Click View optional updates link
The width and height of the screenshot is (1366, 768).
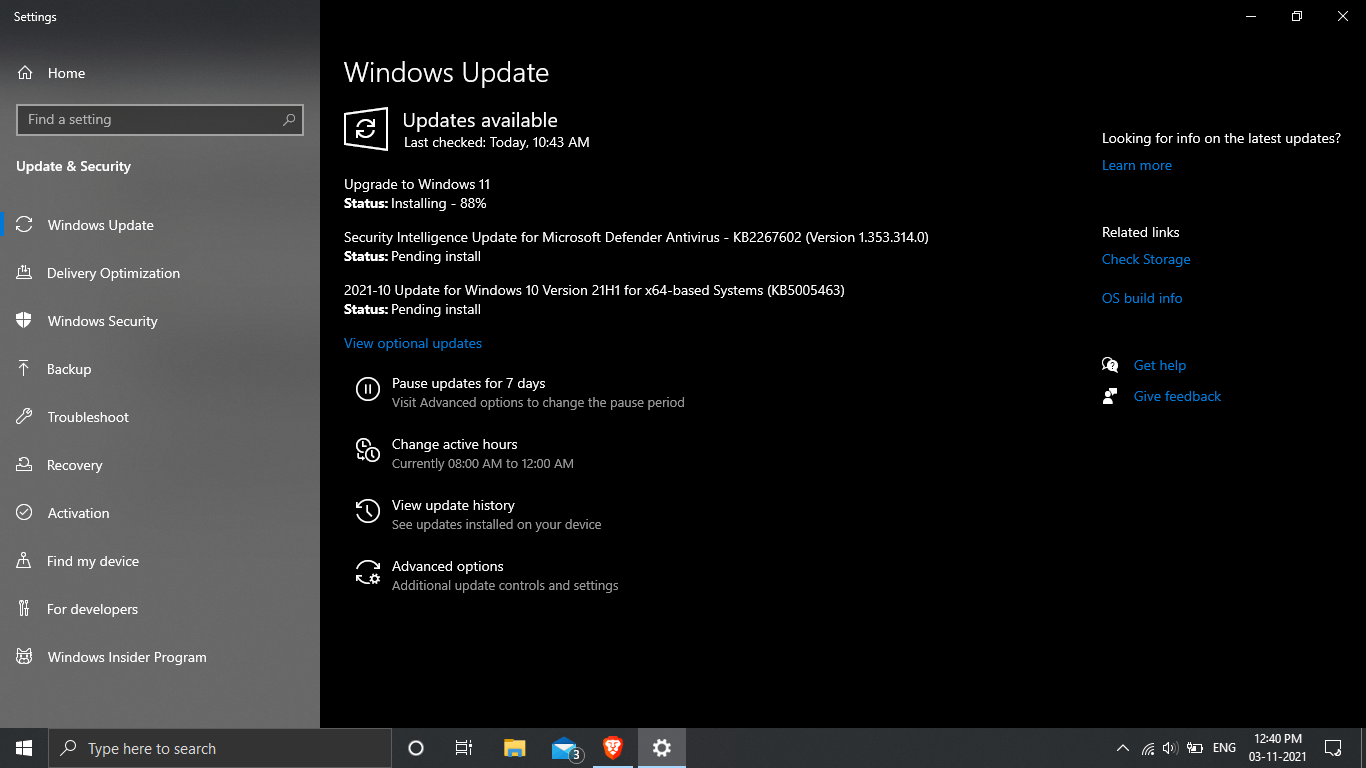click(x=413, y=343)
